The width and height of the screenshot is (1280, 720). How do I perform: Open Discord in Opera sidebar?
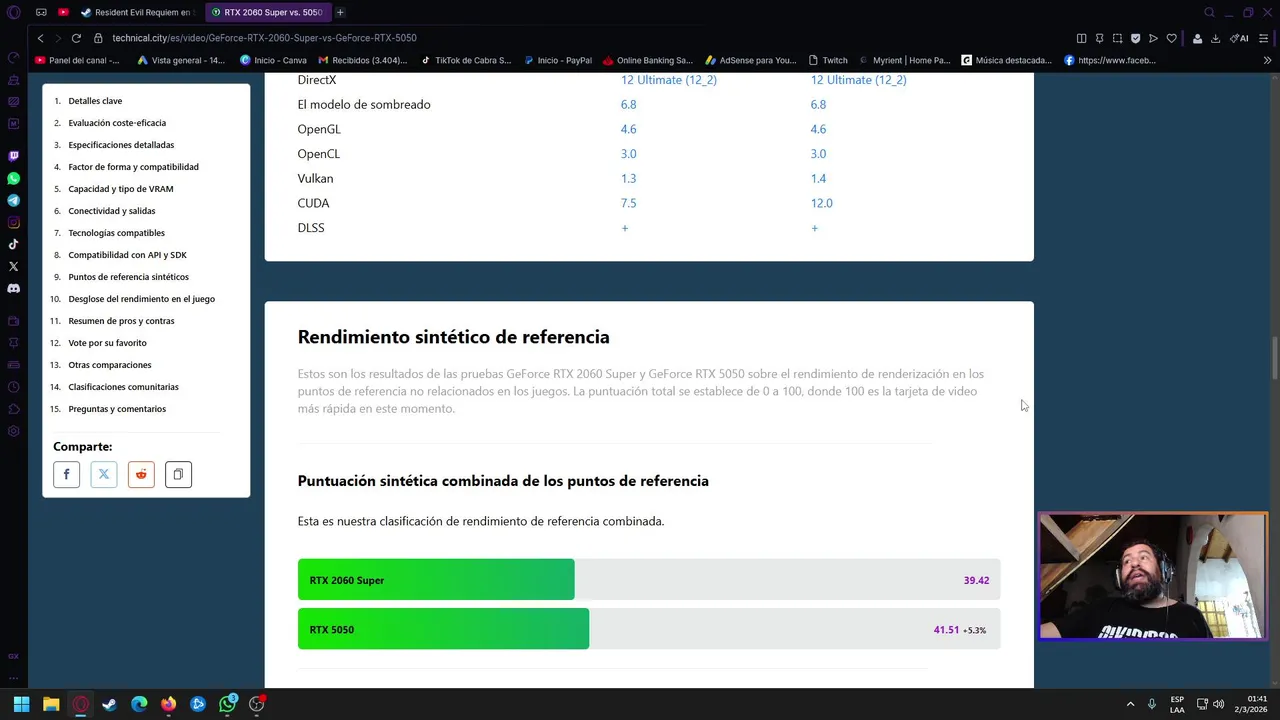click(x=13, y=288)
